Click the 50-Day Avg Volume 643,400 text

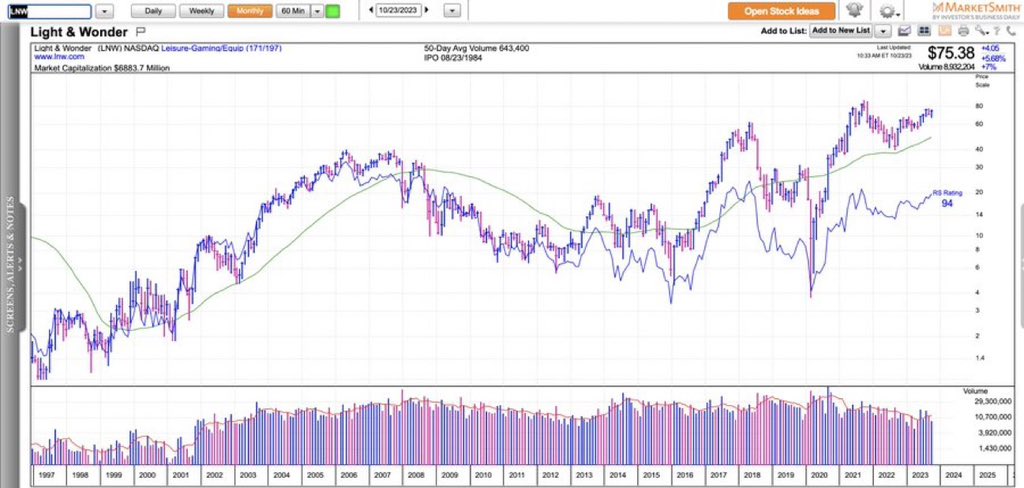477,48
